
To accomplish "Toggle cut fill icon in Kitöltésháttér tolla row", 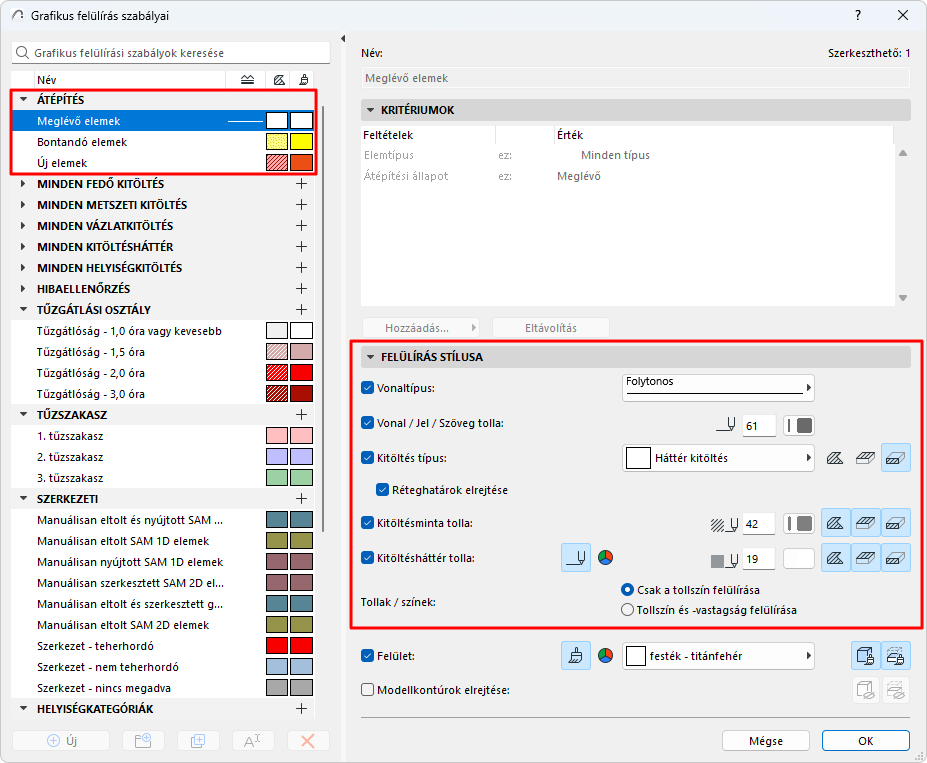I will pos(896,558).
